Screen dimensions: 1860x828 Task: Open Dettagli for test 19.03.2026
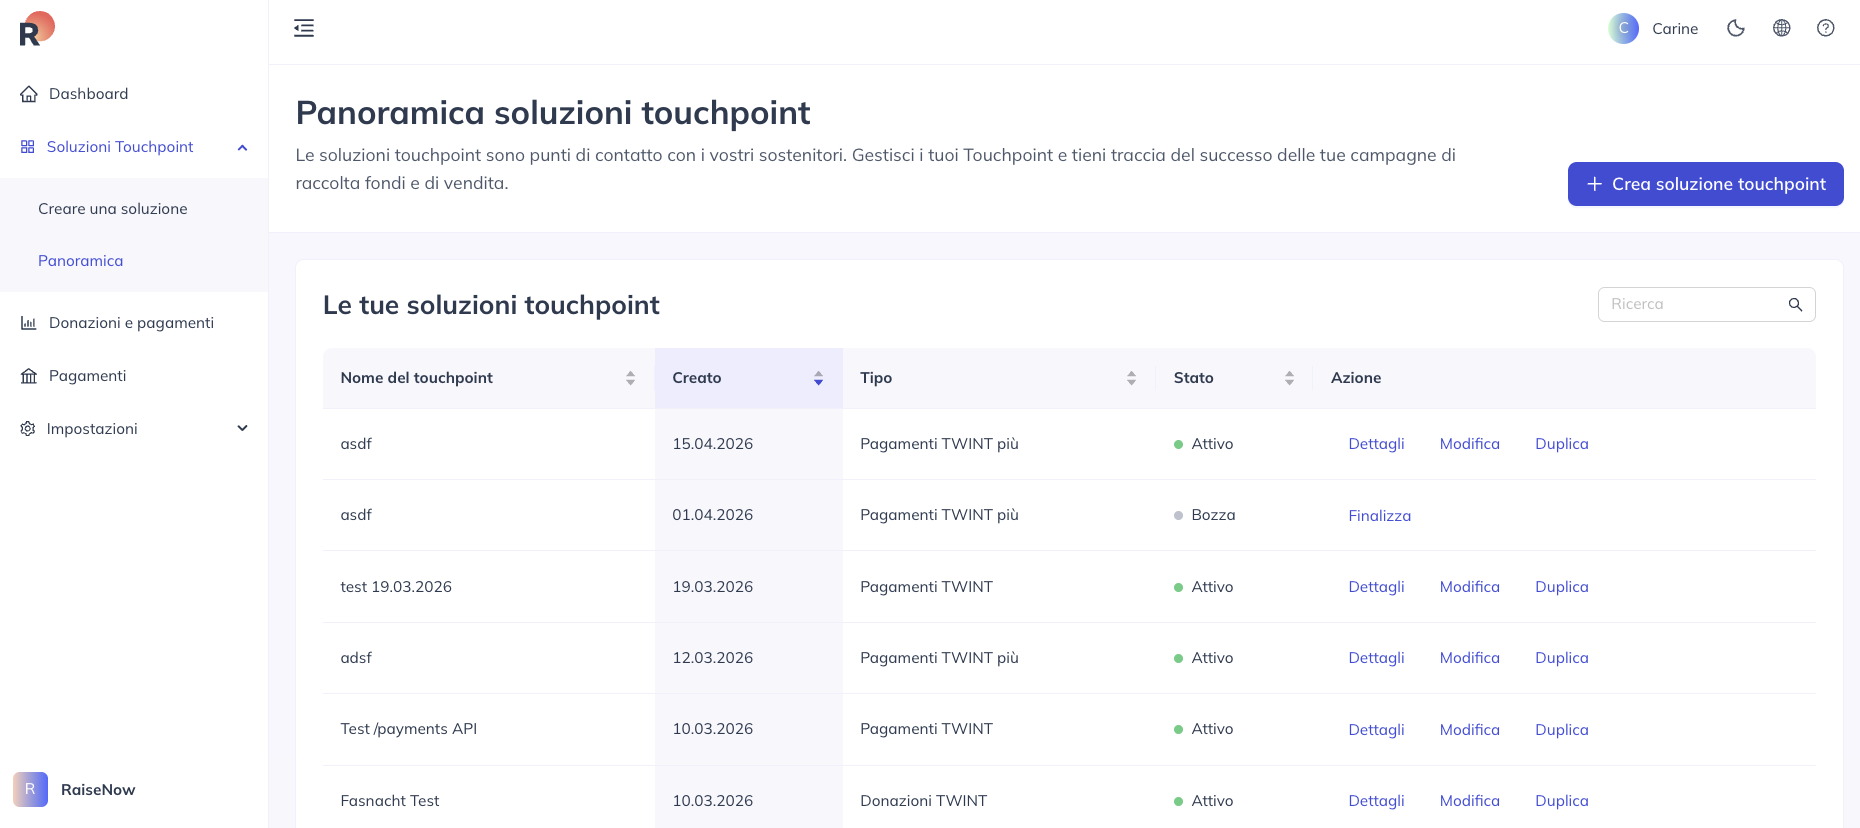coord(1376,587)
